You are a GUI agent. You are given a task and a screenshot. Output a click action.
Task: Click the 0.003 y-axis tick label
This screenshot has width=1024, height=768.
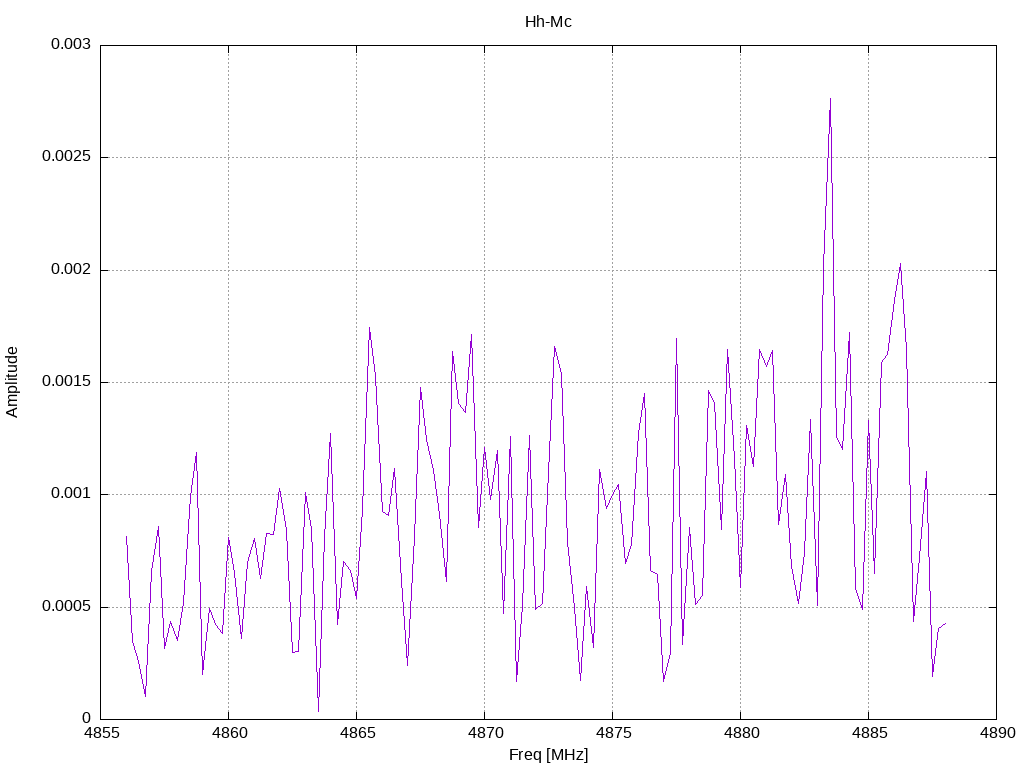pyautogui.click(x=71, y=44)
